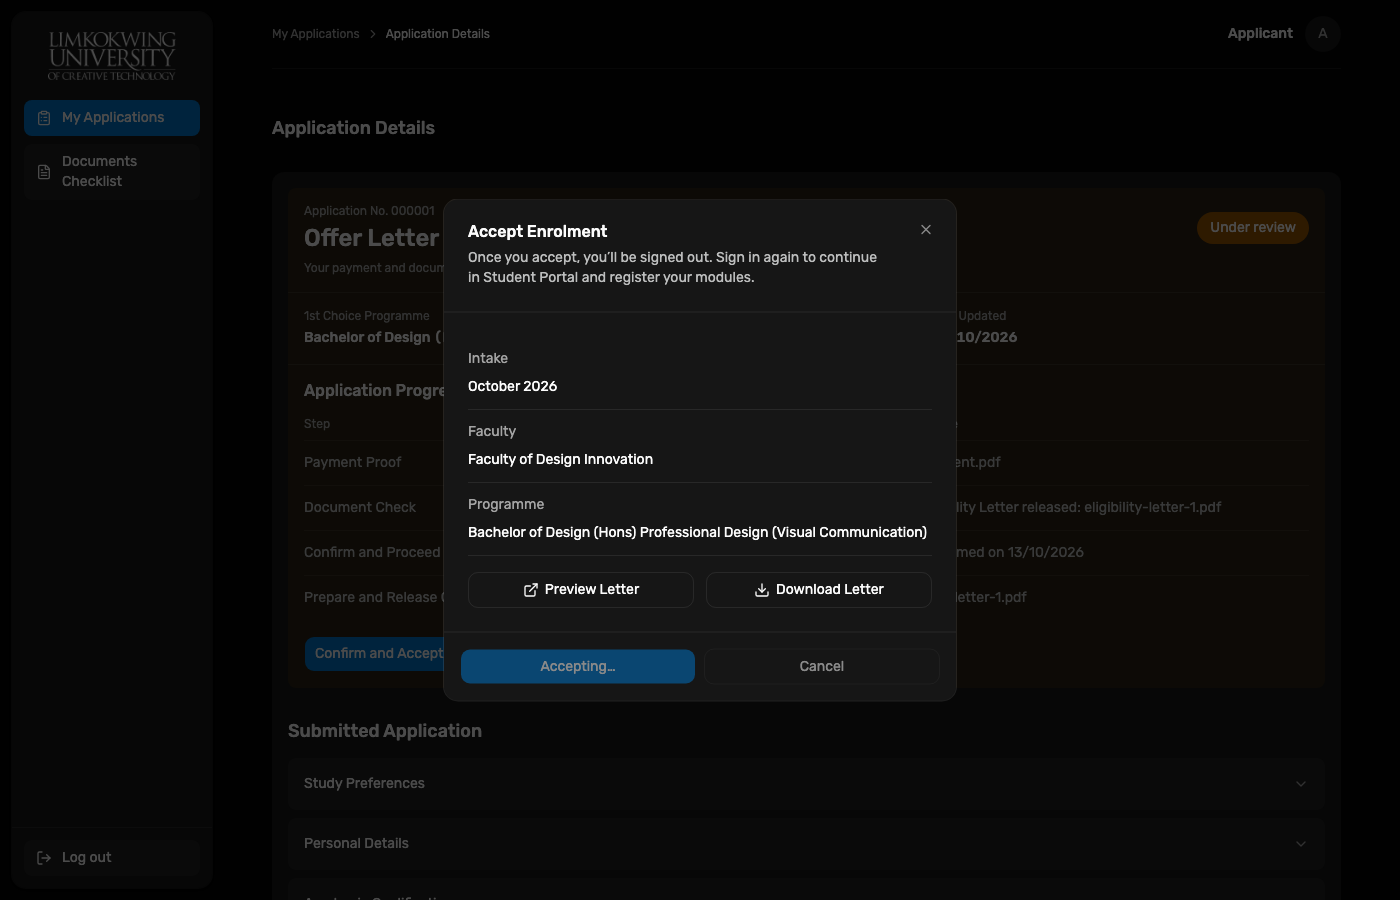1400x900 pixels.
Task: Expand the Study Preferences section
Action: point(806,783)
